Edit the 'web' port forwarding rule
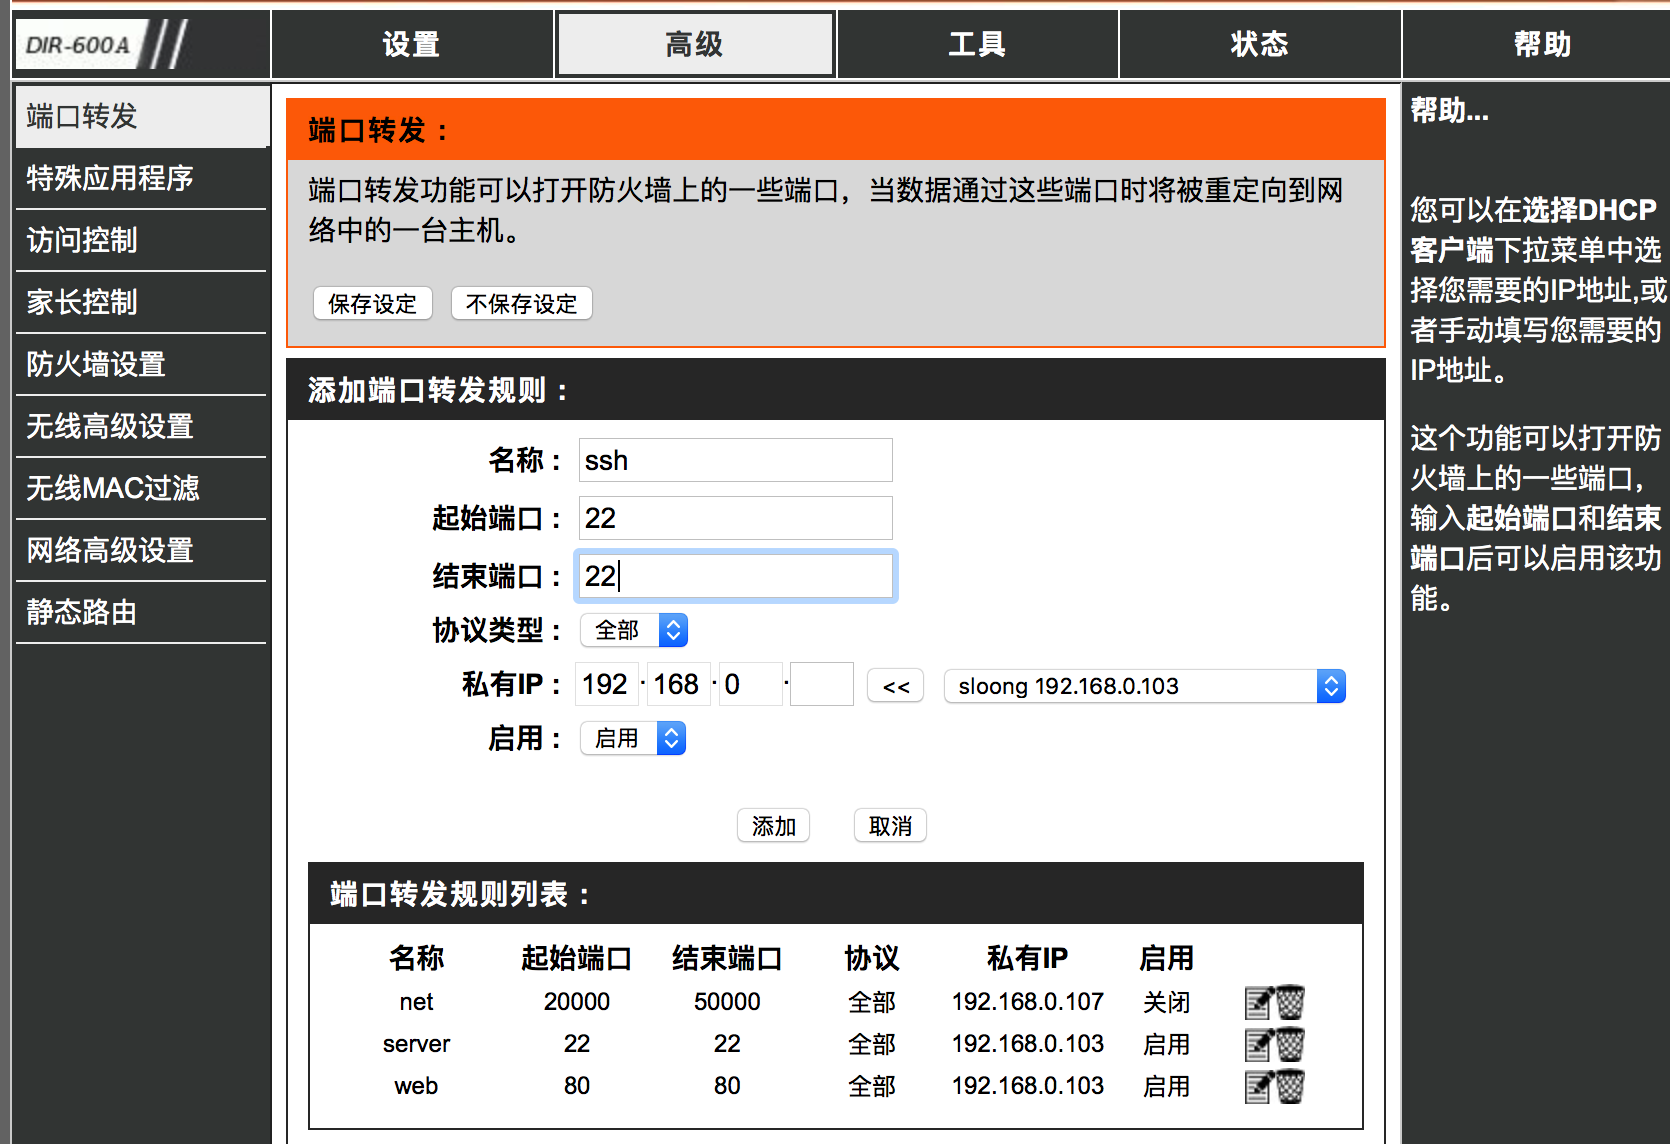The image size is (1670, 1144). point(1258,1086)
